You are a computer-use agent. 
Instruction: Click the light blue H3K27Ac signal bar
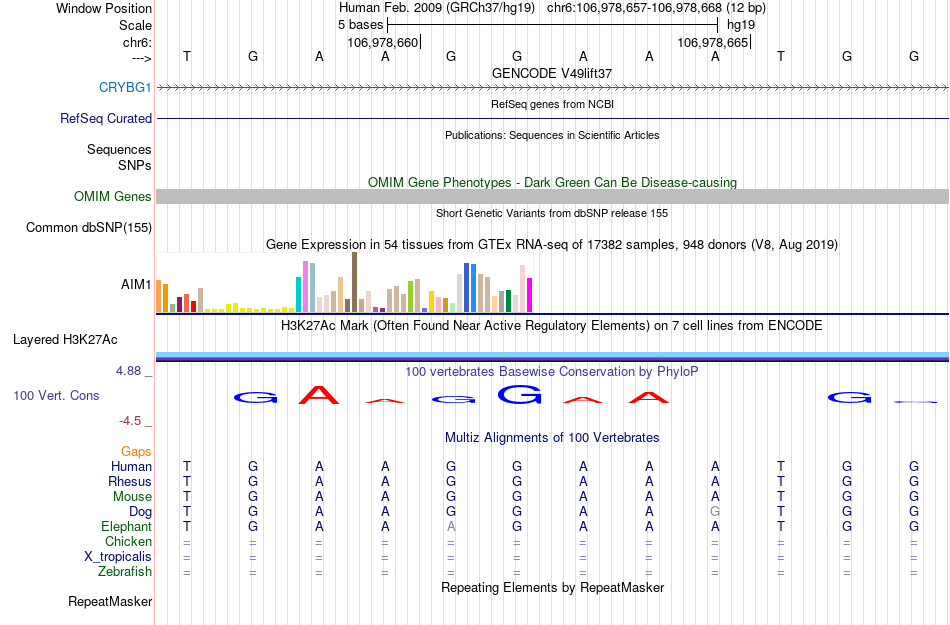coord(552,355)
